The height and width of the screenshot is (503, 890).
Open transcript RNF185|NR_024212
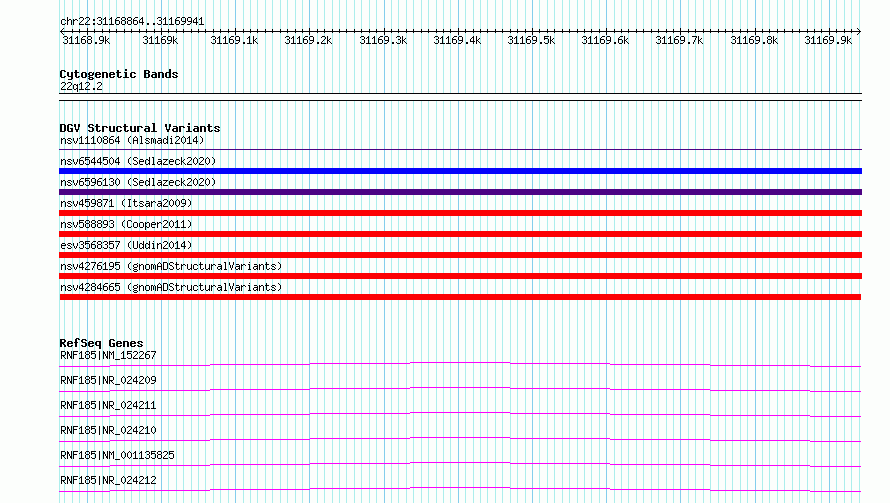[x=108, y=480]
